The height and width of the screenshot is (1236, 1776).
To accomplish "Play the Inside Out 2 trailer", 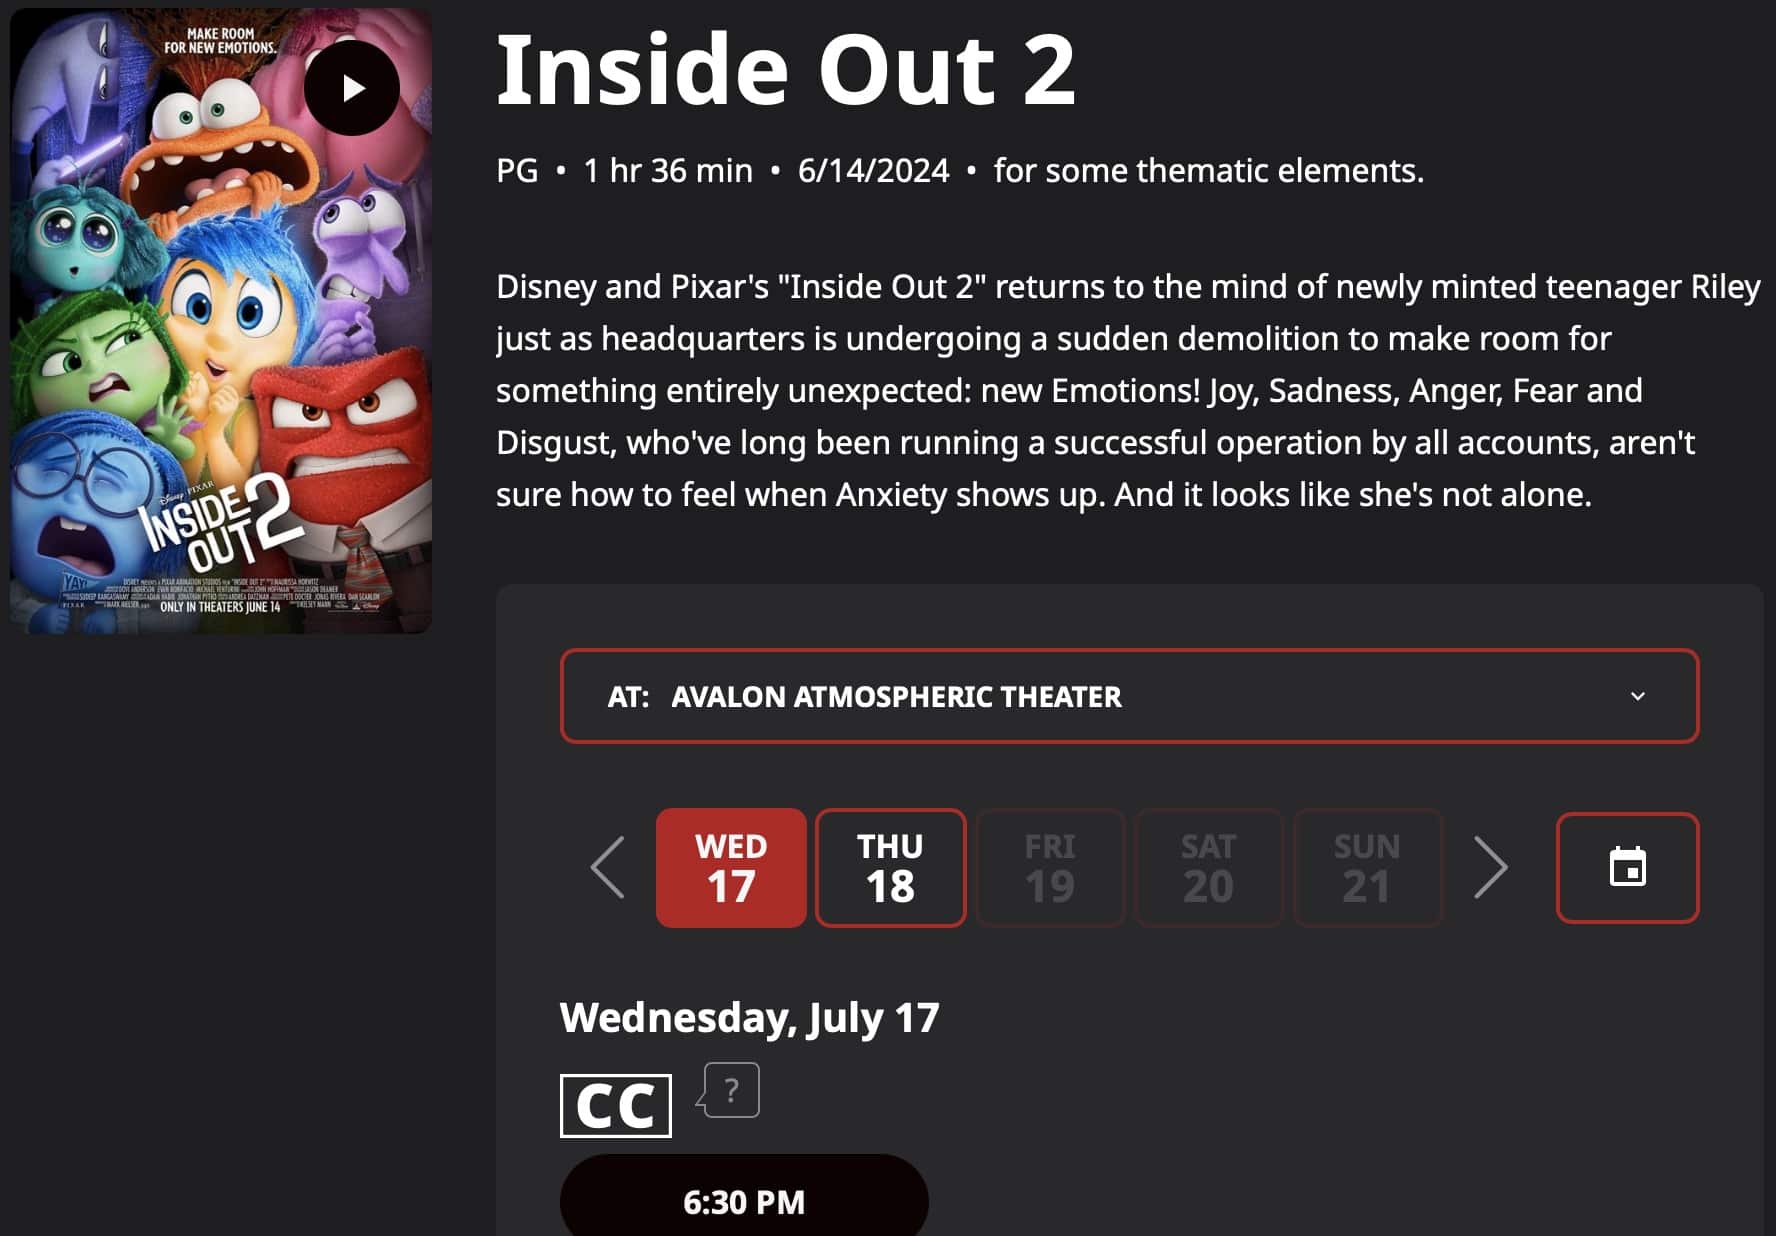I will [x=352, y=88].
